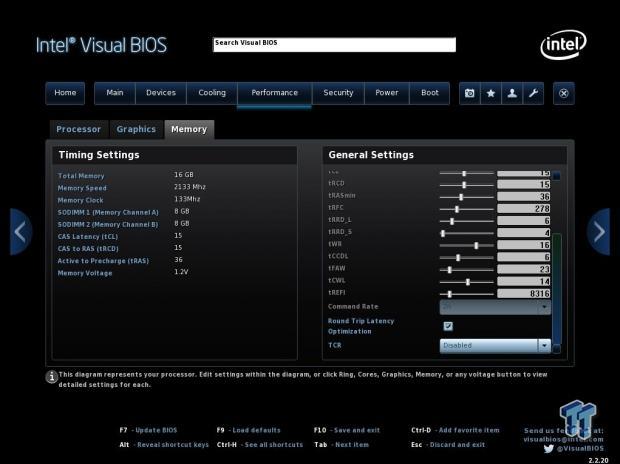
Task: Click F7 Update BIOS shortcut
Action: click(x=149, y=430)
